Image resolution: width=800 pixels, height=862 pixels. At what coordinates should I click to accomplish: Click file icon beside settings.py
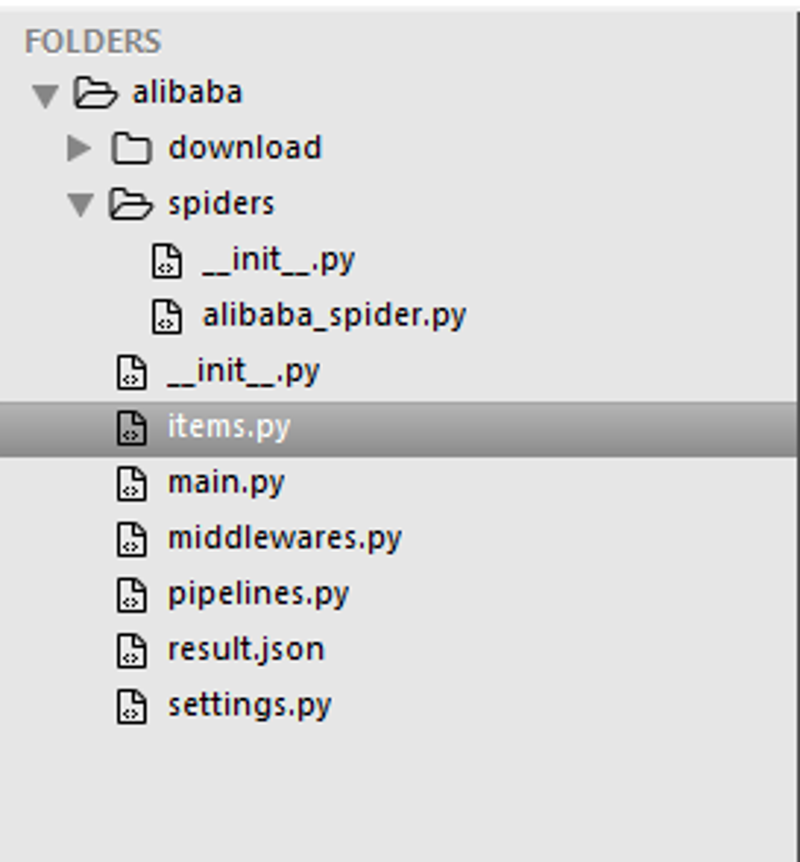click(x=131, y=706)
